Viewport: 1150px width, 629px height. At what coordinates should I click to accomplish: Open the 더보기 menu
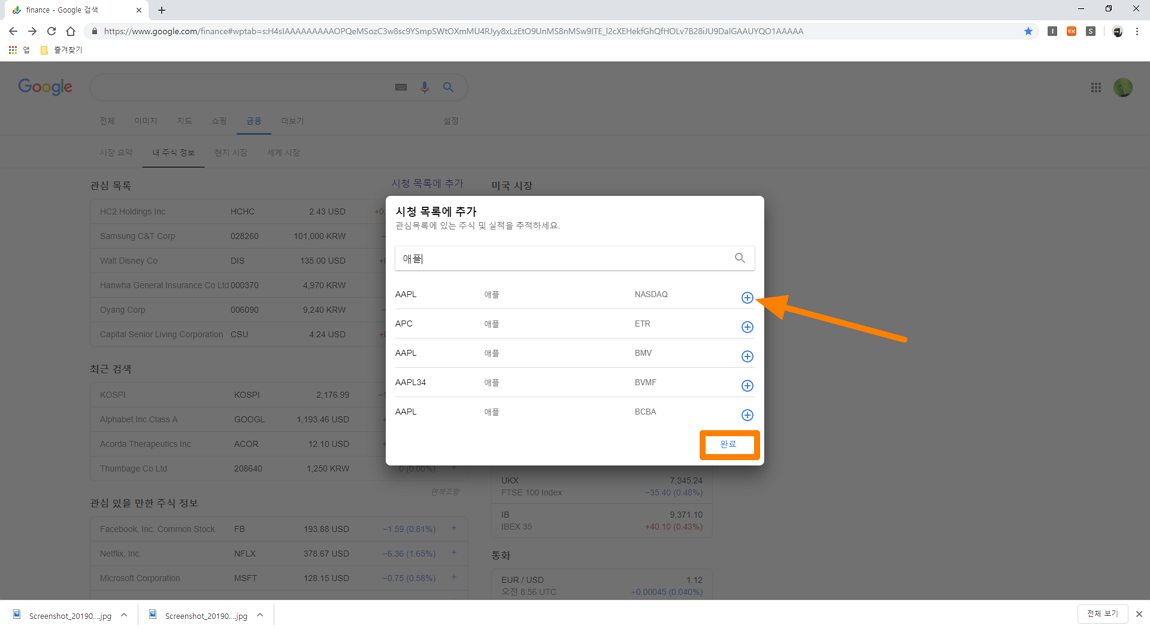[292, 121]
